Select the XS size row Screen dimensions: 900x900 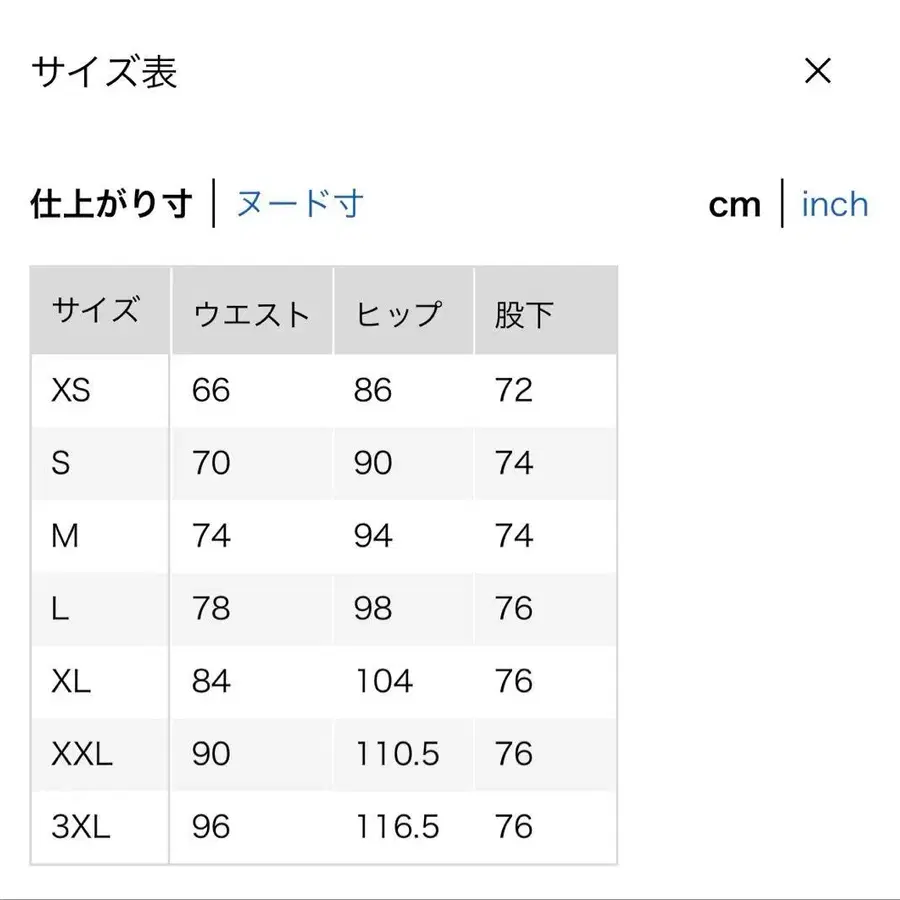click(100, 390)
